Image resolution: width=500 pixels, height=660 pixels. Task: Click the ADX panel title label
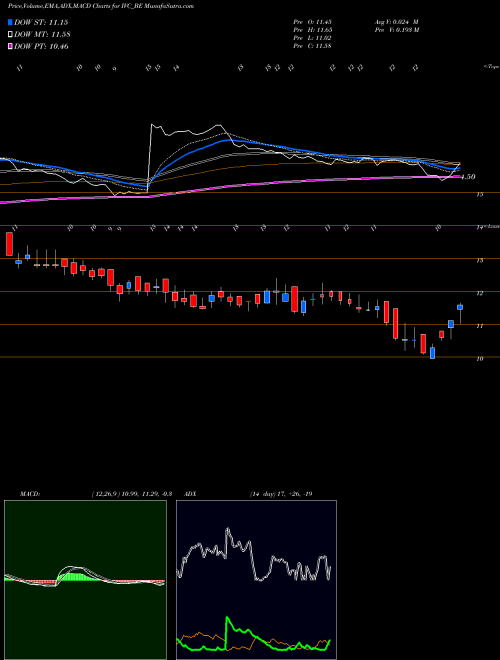[191, 494]
